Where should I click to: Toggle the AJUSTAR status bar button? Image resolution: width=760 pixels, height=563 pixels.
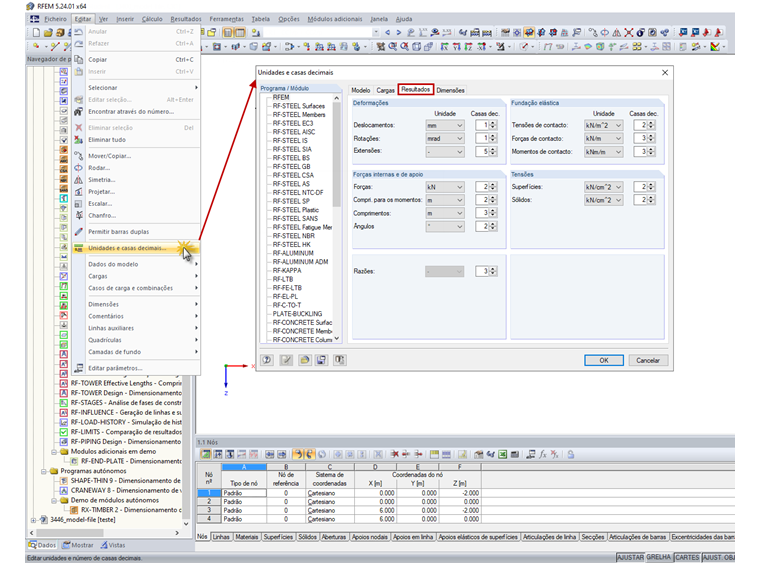click(630, 557)
